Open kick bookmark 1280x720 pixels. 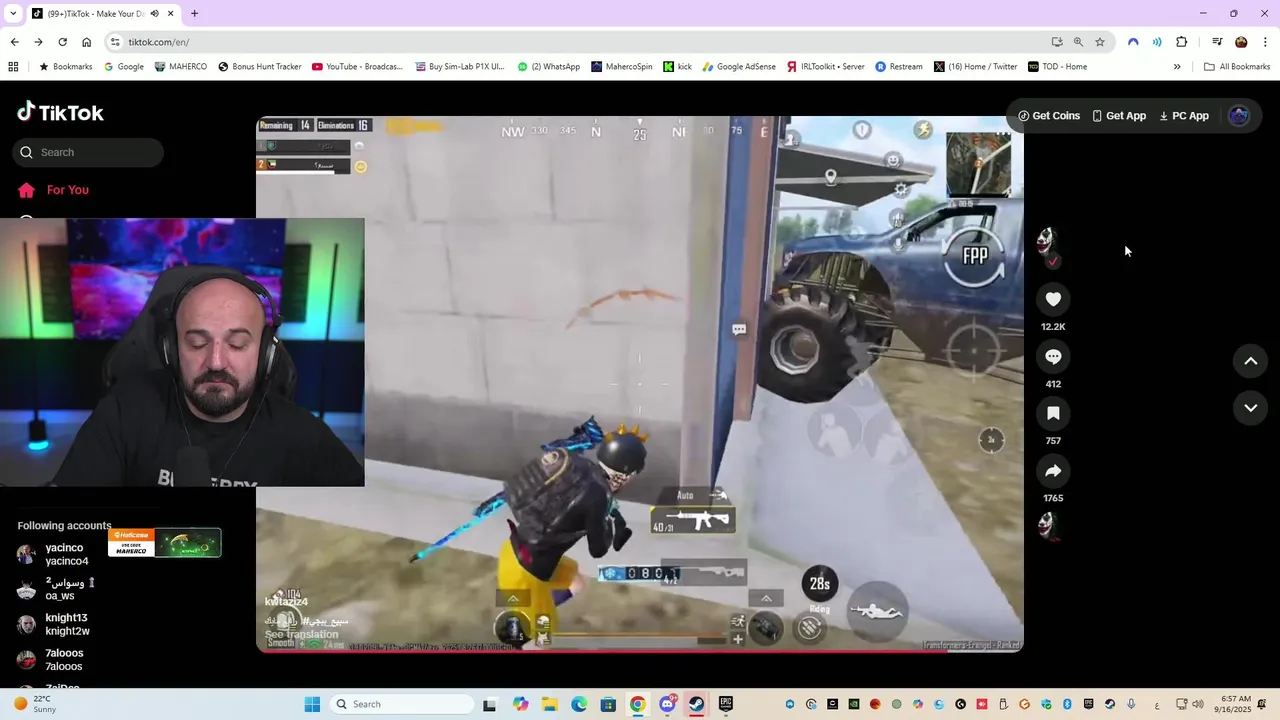coord(677,67)
